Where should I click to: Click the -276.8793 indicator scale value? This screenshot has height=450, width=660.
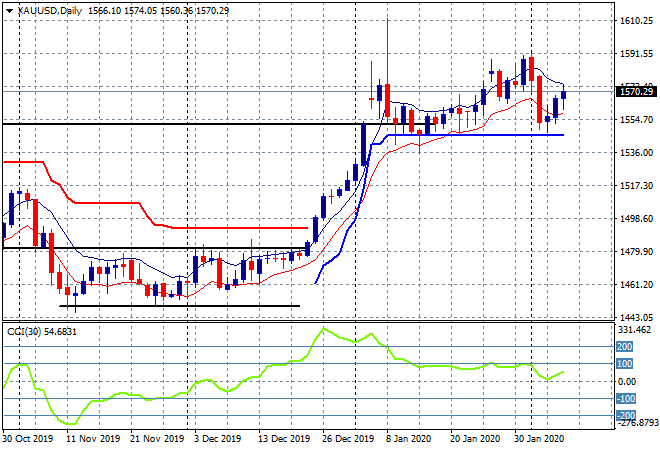click(636, 423)
